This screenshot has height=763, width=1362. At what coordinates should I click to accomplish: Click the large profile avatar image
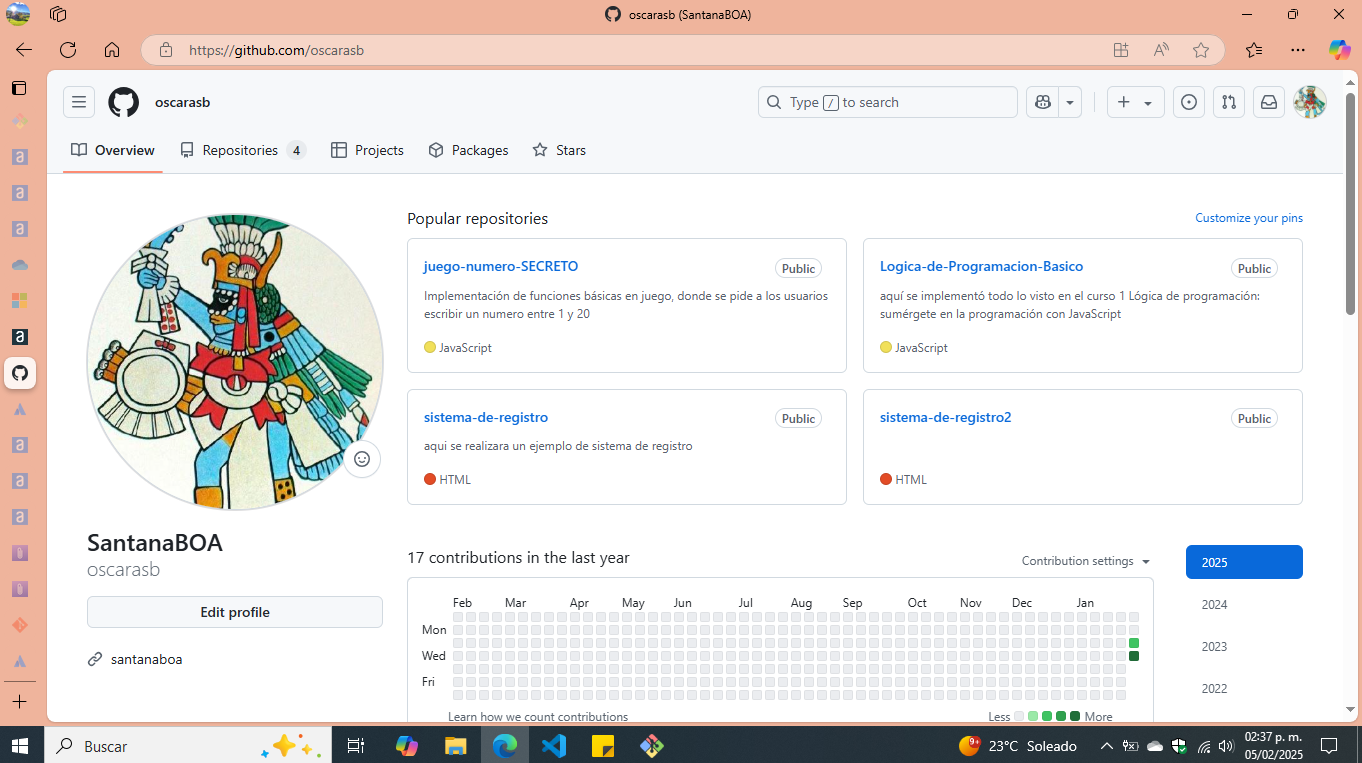click(x=235, y=362)
